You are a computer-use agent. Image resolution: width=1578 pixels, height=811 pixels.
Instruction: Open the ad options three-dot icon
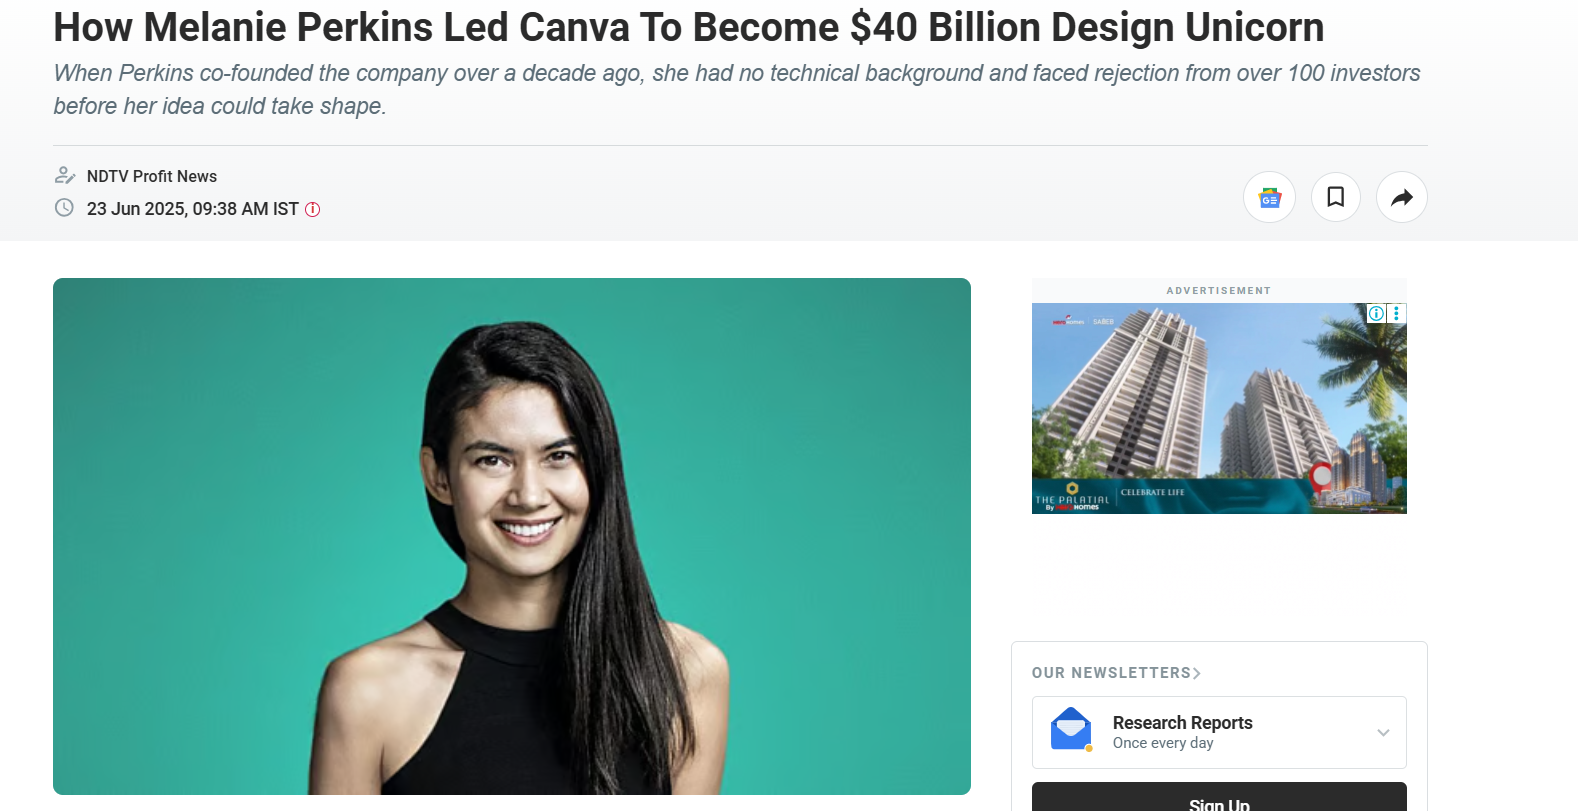tap(1396, 313)
